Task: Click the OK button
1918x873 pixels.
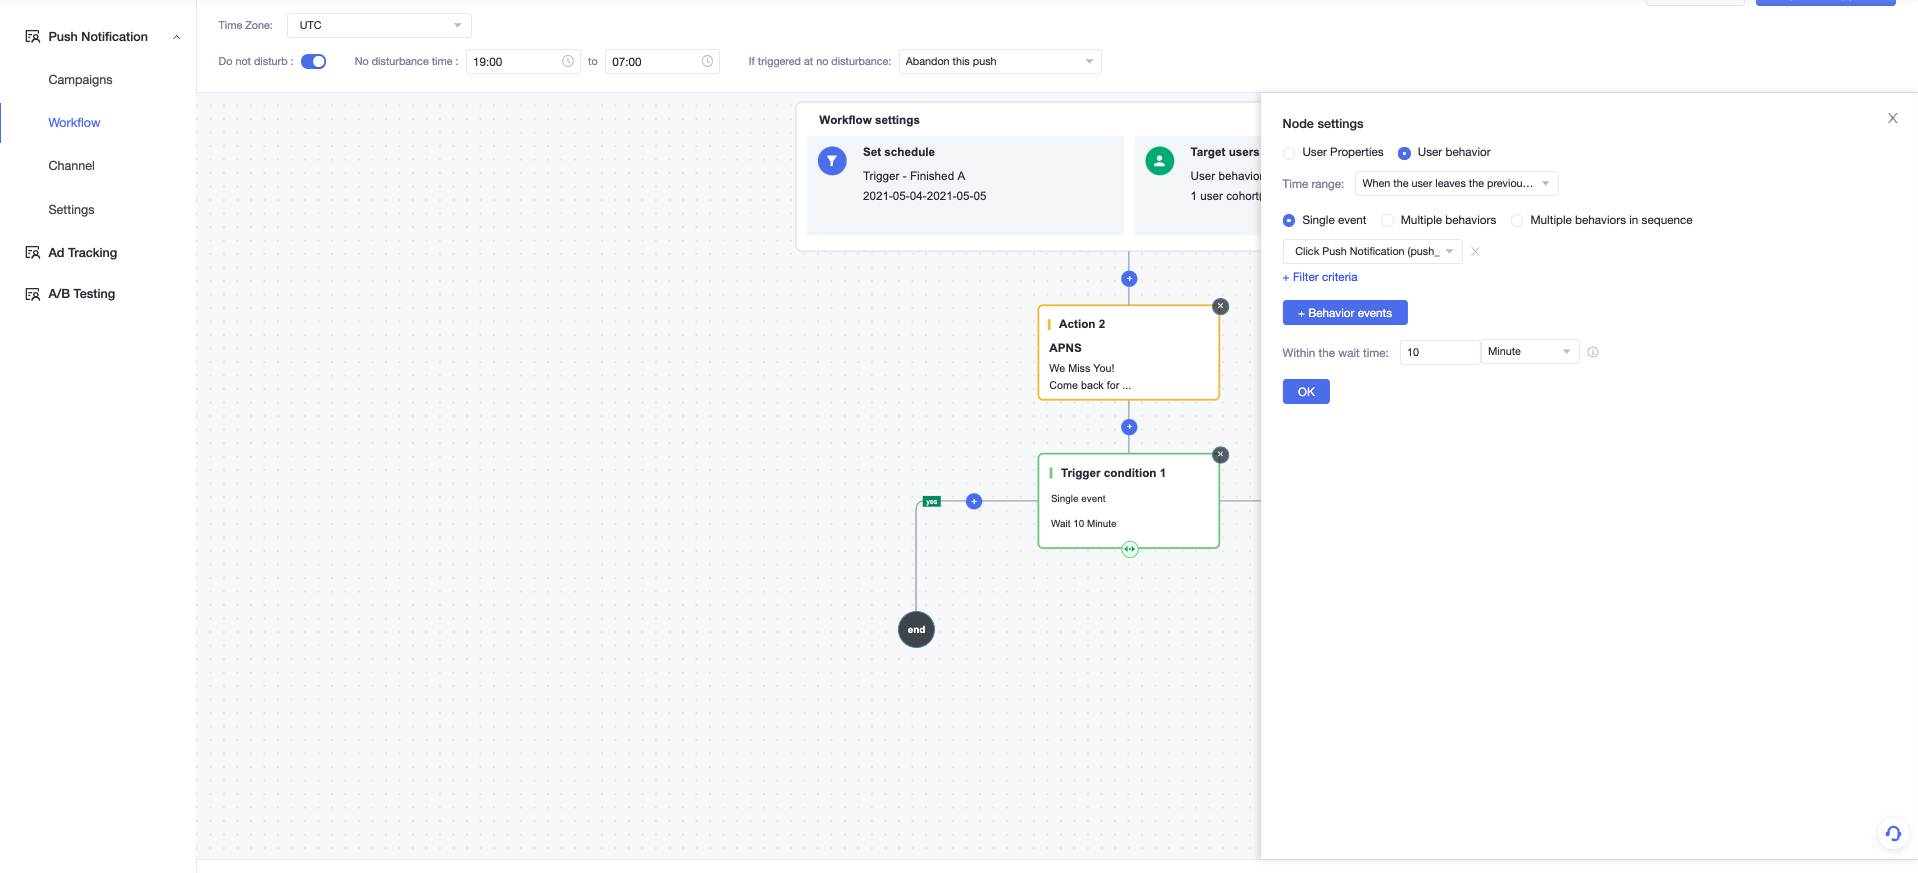Action: (x=1306, y=392)
